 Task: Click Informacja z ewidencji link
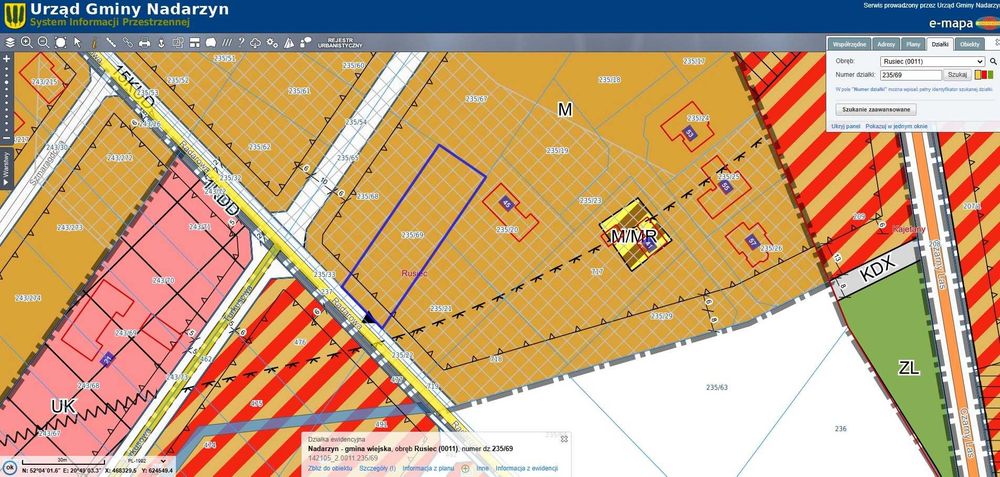click(x=527, y=469)
